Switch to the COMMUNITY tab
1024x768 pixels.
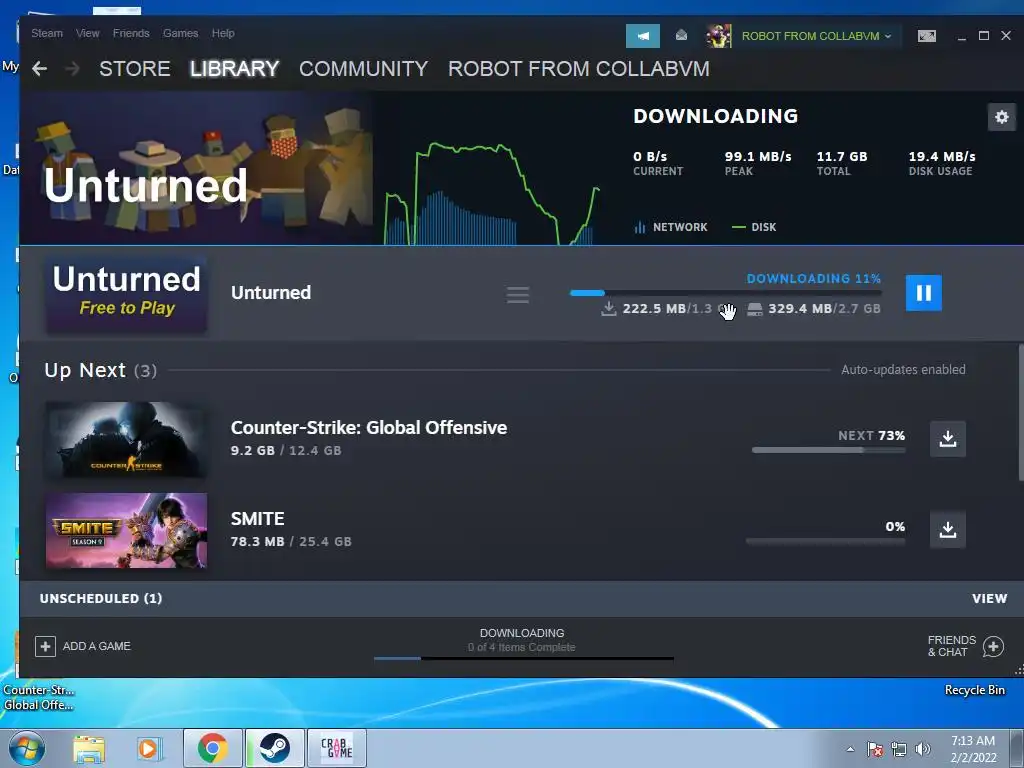(x=363, y=69)
